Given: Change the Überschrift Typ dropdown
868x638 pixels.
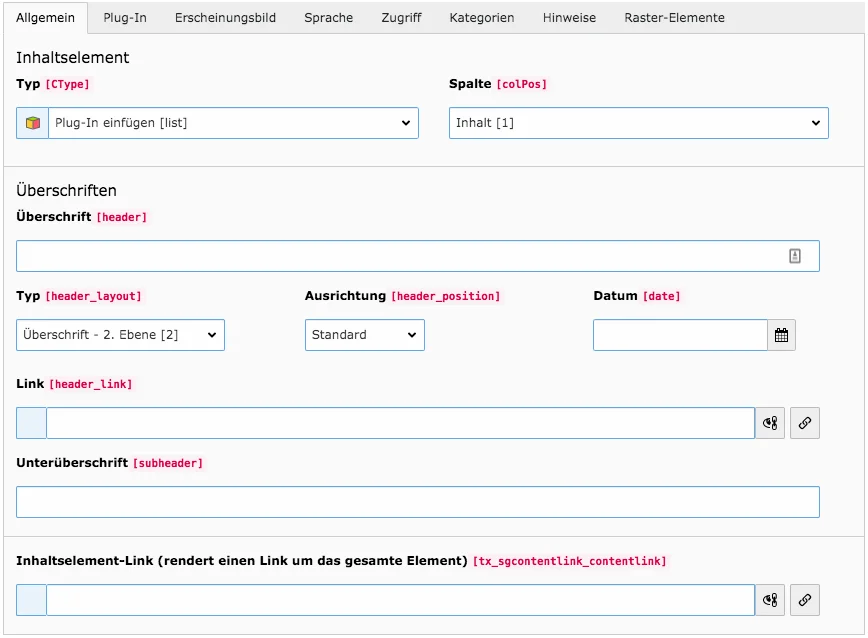Looking at the screenshot, I should point(120,334).
